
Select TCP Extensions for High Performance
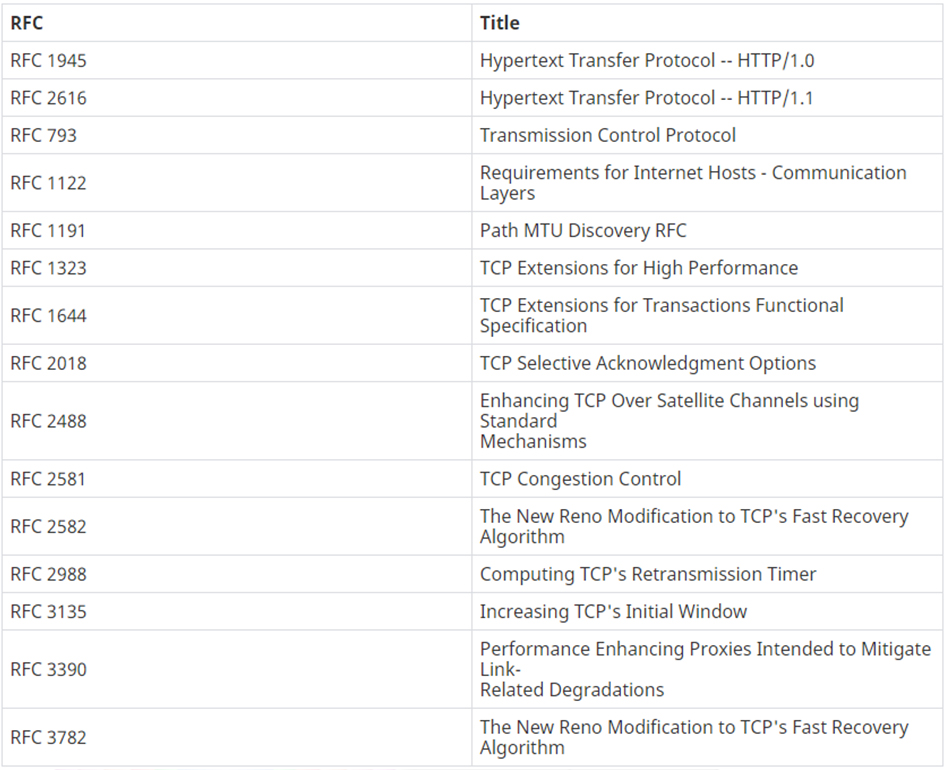[639, 268]
